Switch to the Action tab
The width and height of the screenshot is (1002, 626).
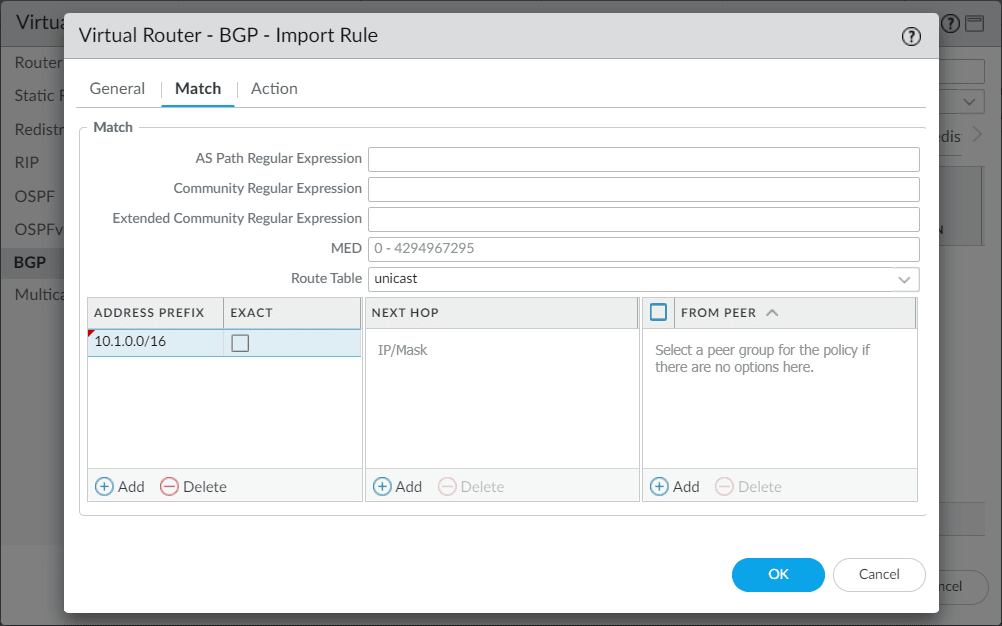click(x=273, y=88)
